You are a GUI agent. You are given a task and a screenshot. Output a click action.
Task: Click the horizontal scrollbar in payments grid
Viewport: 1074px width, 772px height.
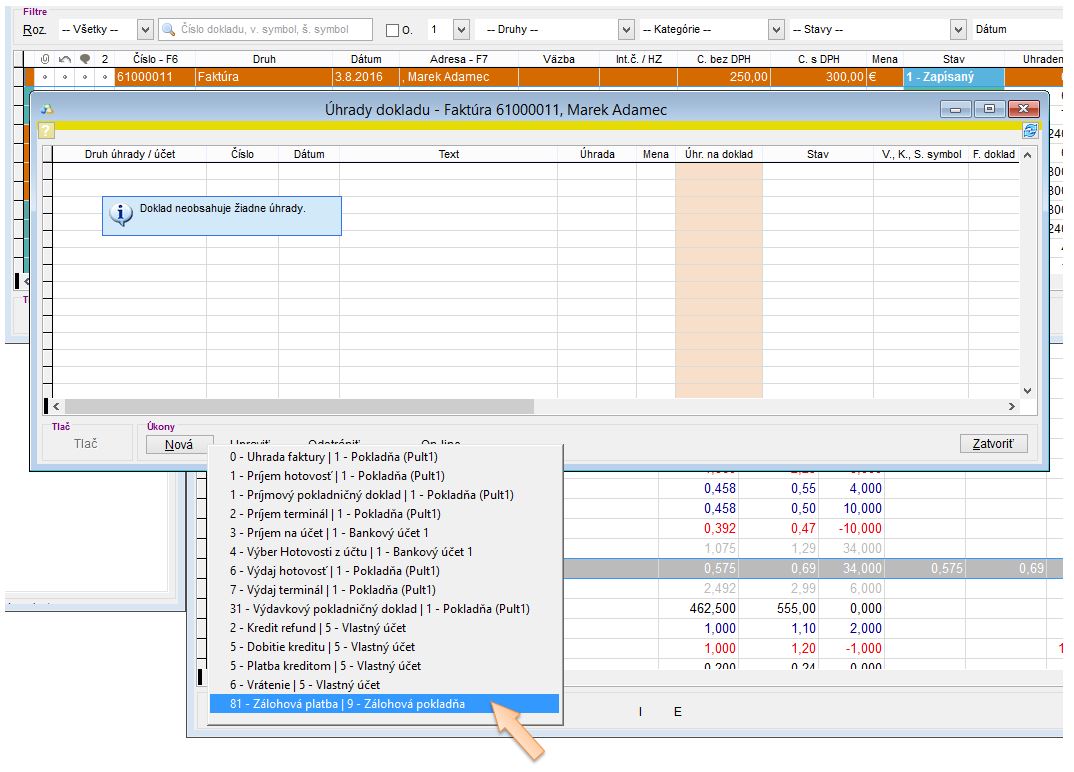click(x=300, y=407)
